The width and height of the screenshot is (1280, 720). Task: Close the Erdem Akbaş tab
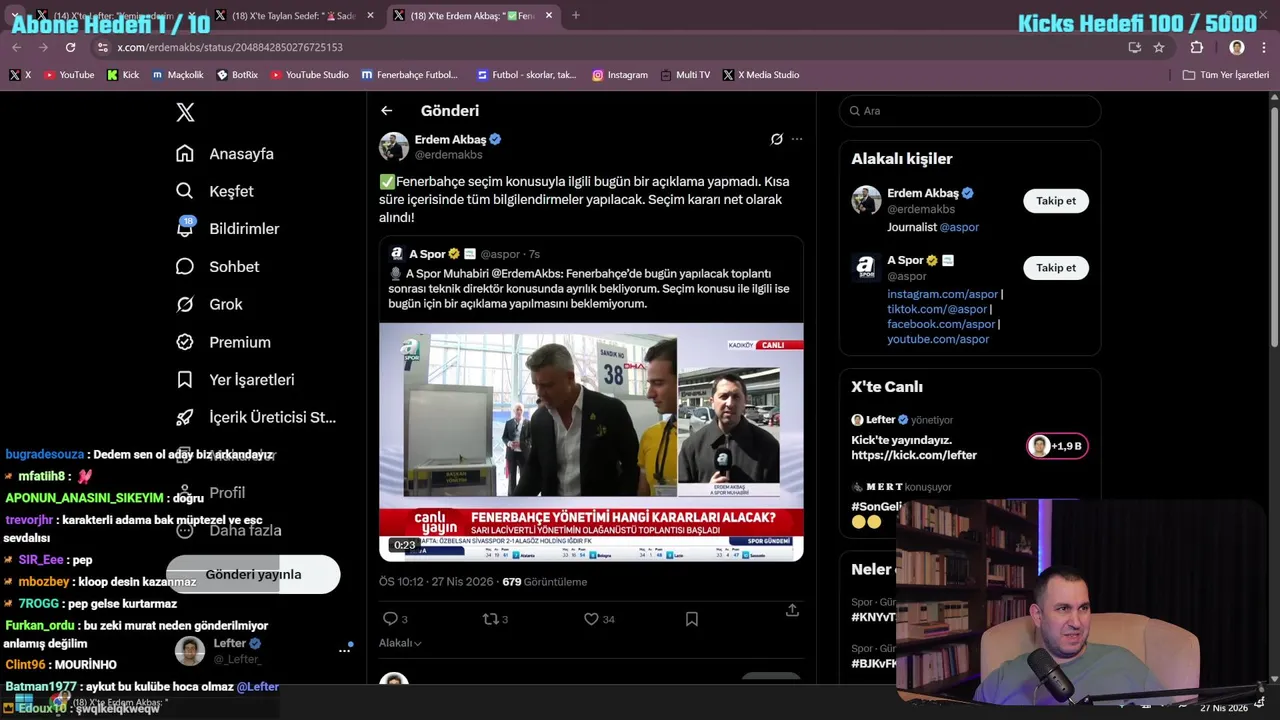[x=549, y=15]
